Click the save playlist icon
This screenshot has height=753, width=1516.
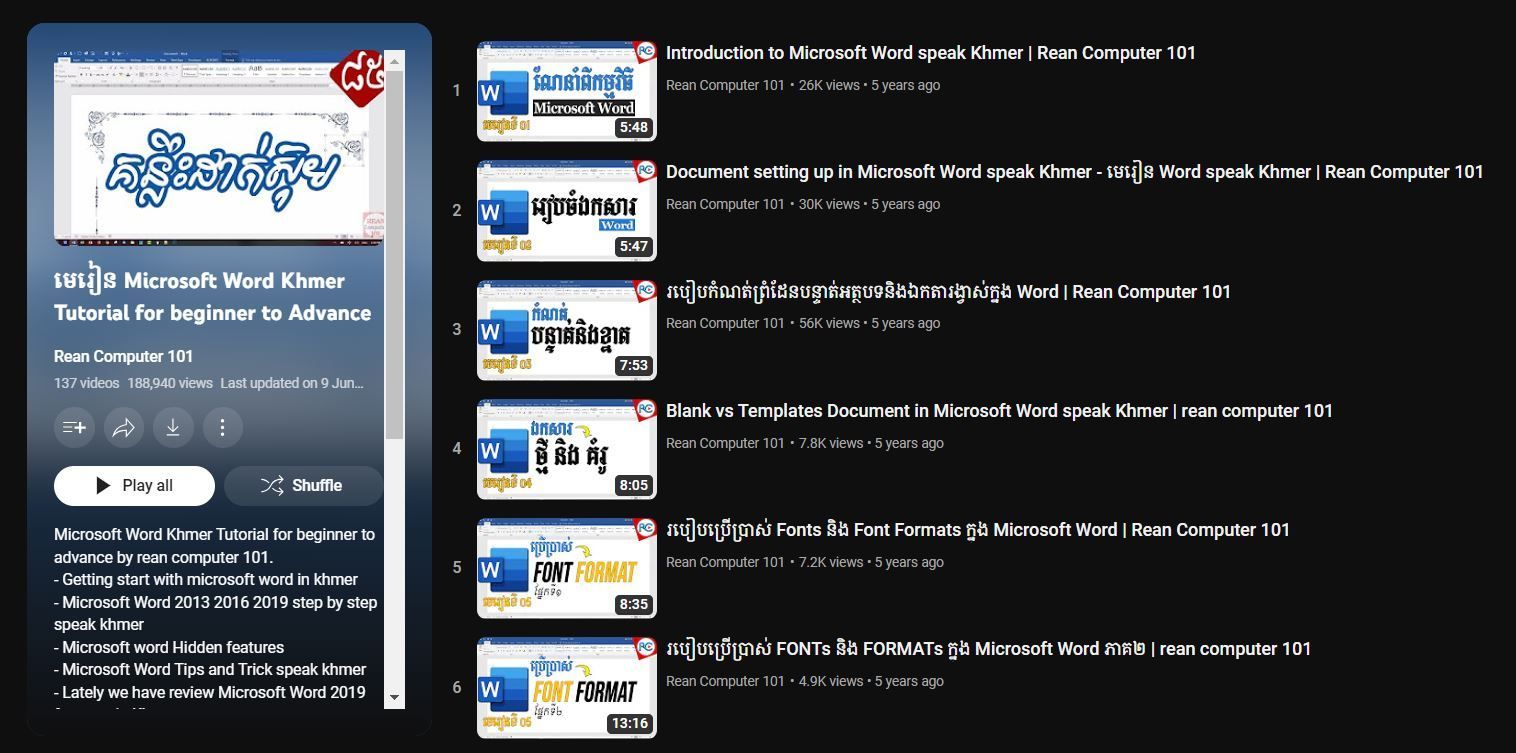click(x=74, y=428)
